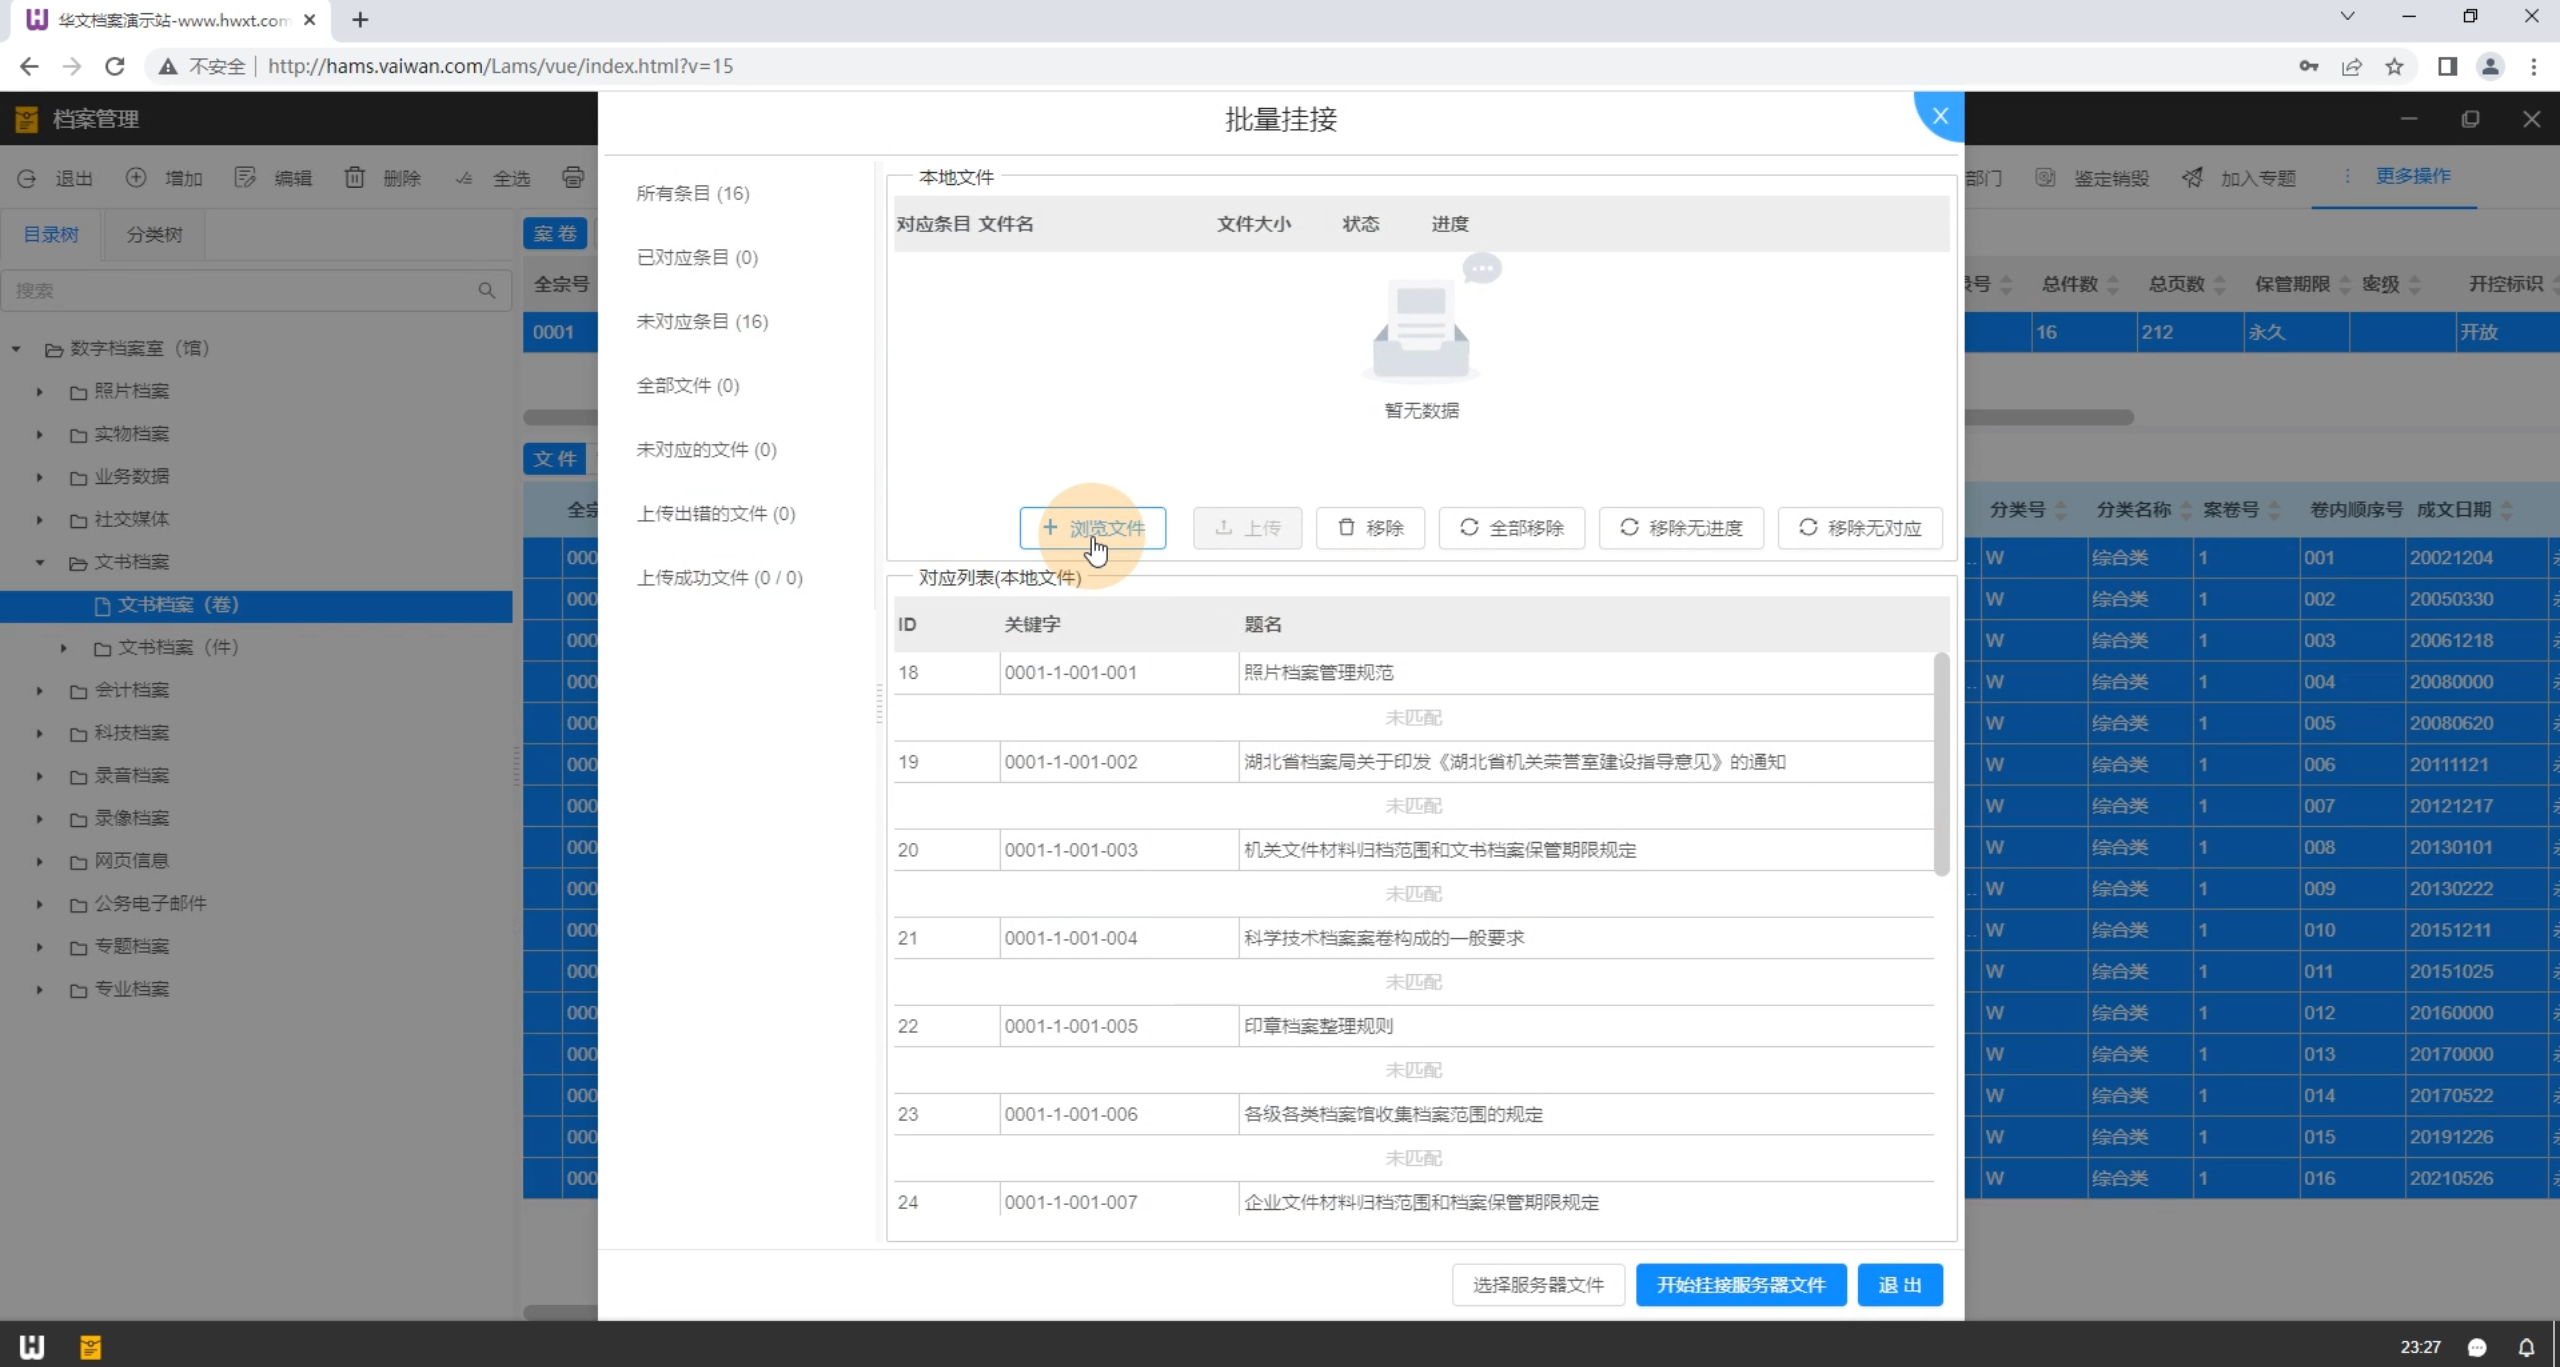Click the 删除 trash icon in toolbar
This screenshot has height=1367, width=2560.
(355, 178)
